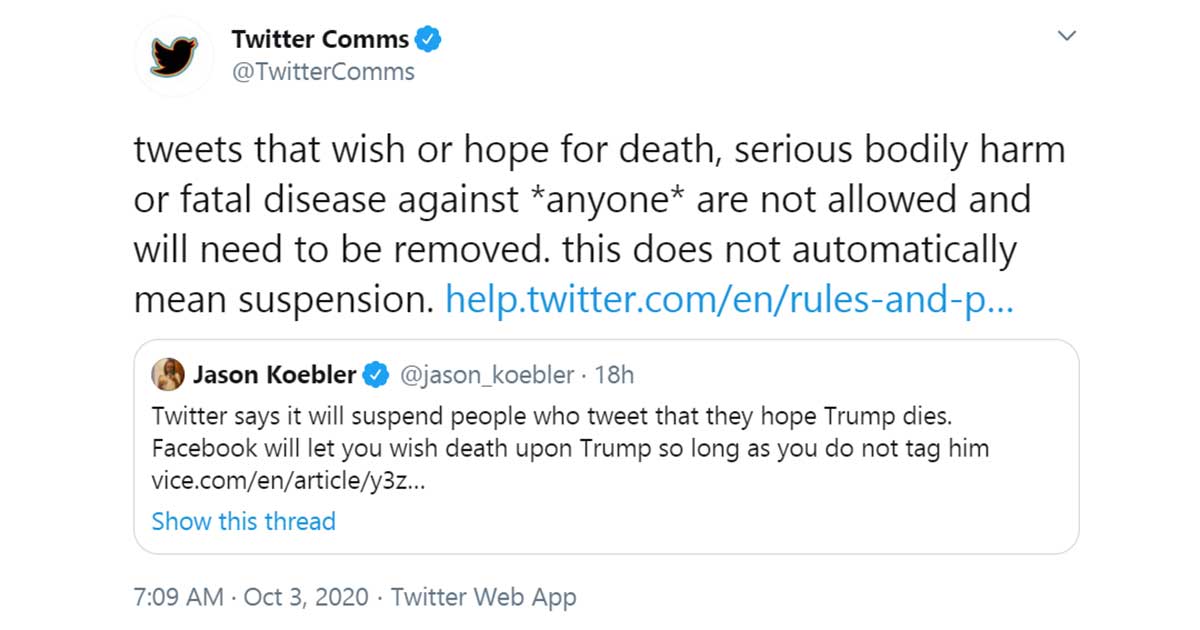Open the Twitter Comms display name

(x=320, y=40)
